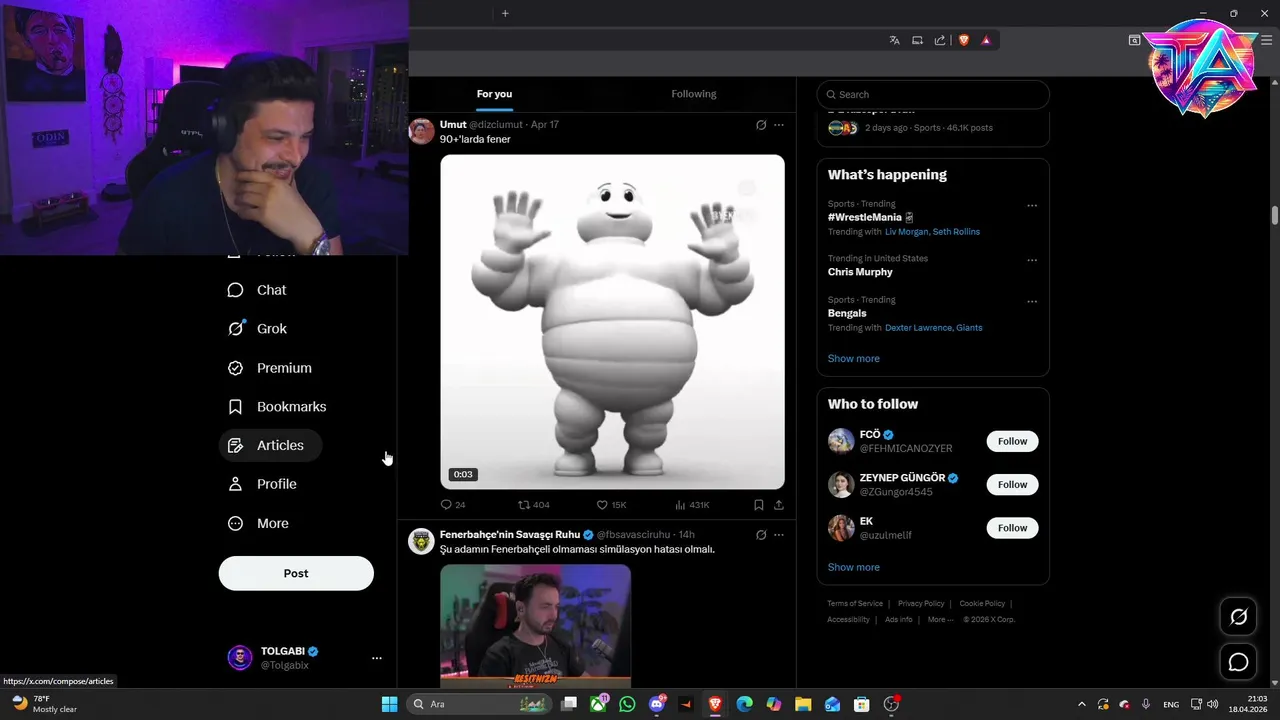Follow EK account
1280x720 pixels.
(1012, 528)
